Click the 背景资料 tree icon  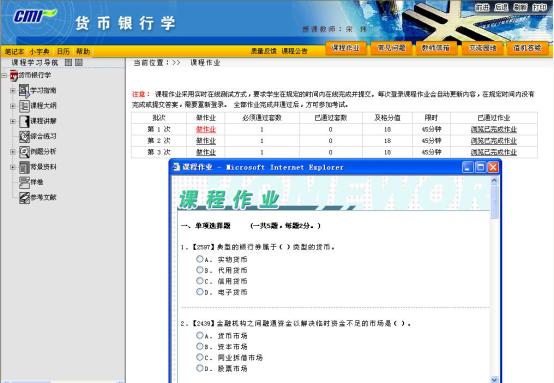[24, 167]
